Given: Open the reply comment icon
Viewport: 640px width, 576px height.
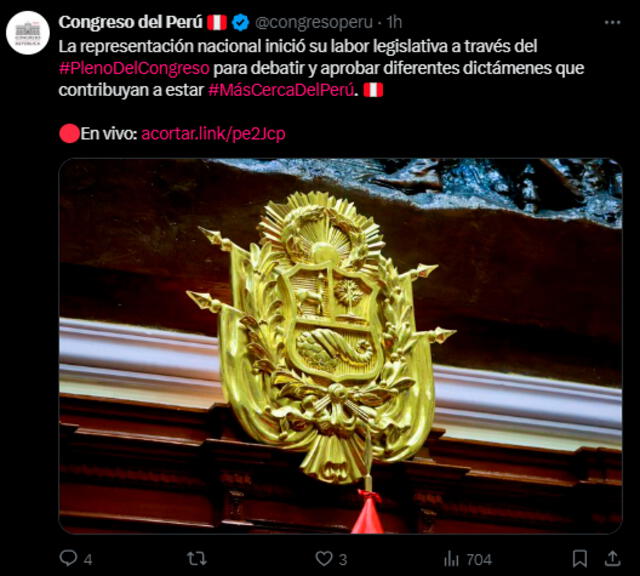Looking at the screenshot, I should coord(68,558).
